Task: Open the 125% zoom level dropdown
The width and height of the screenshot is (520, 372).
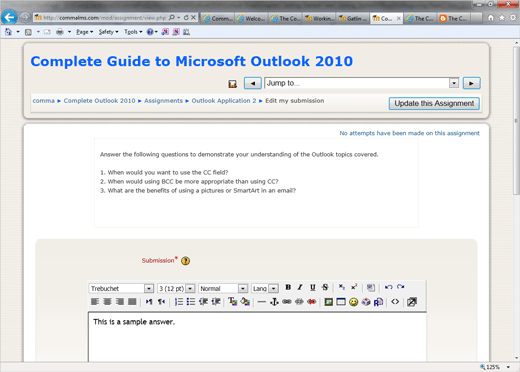Action: coord(508,367)
